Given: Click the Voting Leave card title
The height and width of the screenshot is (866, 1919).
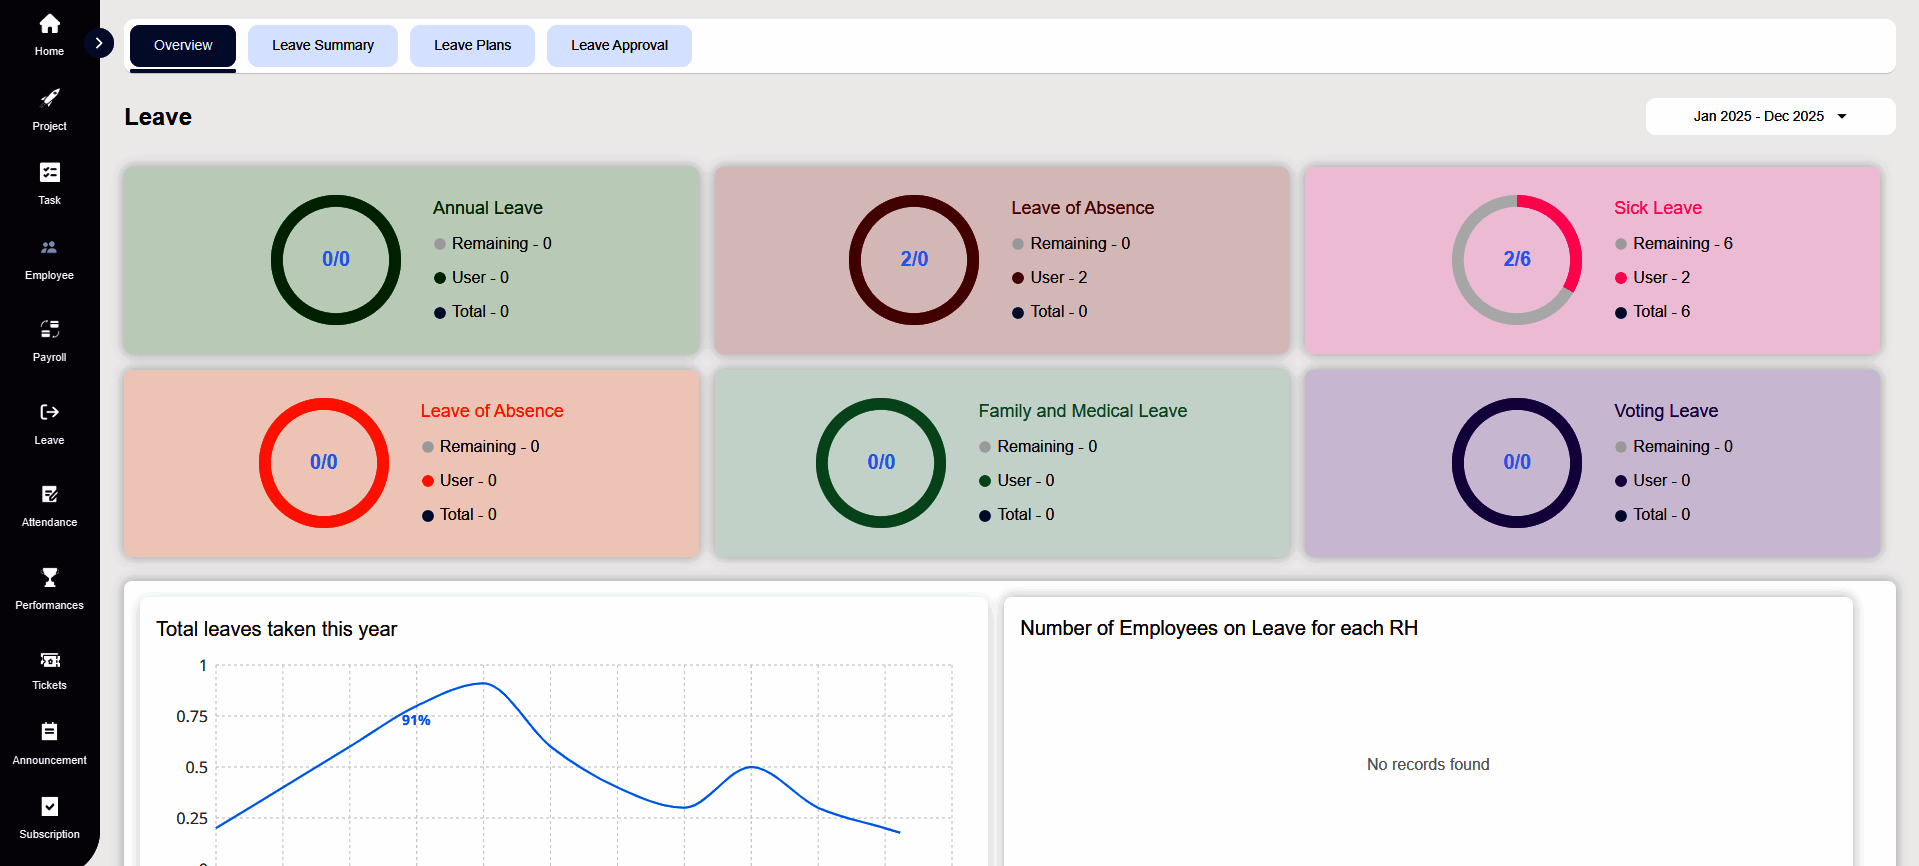Looking at the screenshot, I should [1665, 411].
